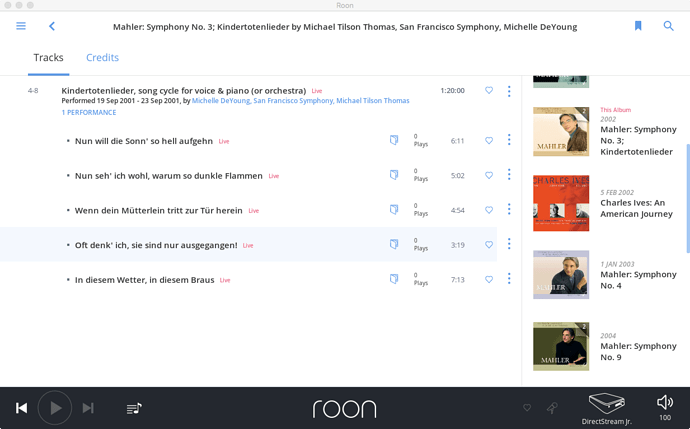Click the sidebar vertical scrollbar
Viewport: 690px width, 429px height.
(688, 198)
